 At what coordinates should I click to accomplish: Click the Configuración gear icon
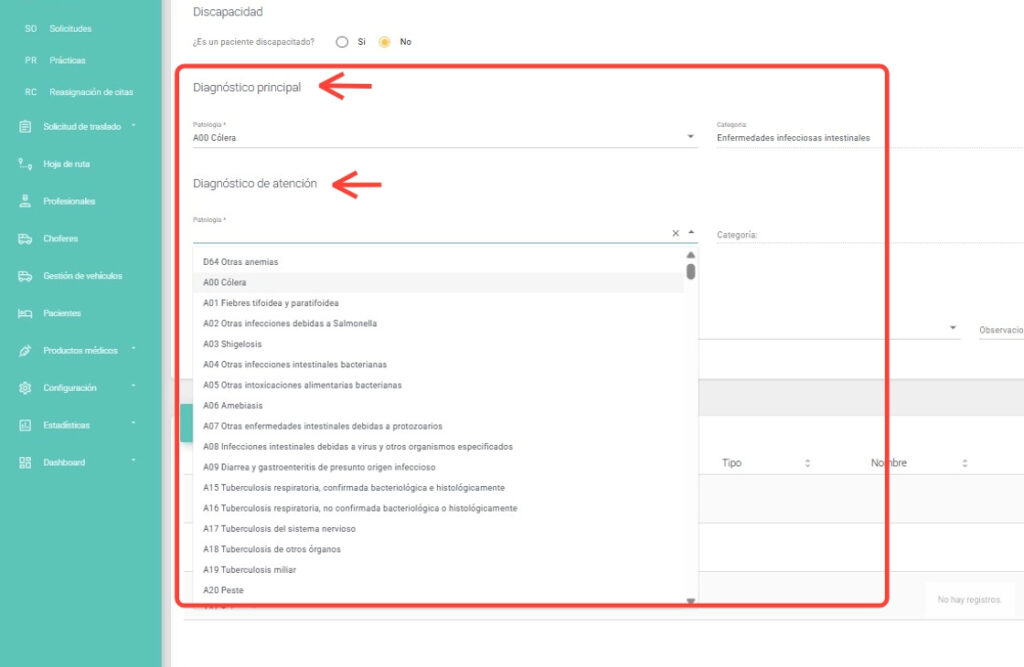pyautogui.click(x=25, y=388)
